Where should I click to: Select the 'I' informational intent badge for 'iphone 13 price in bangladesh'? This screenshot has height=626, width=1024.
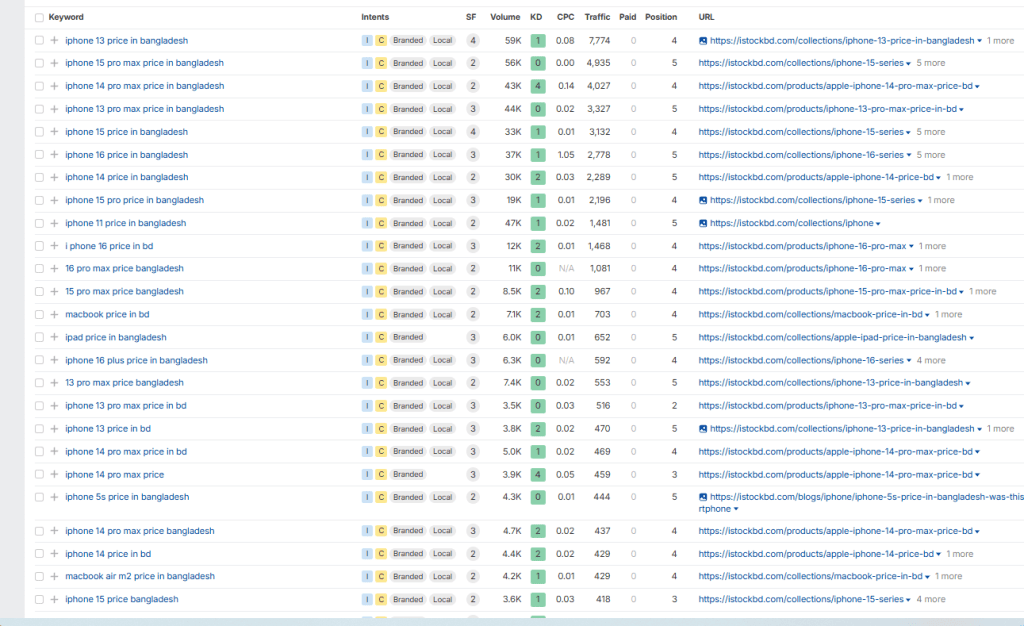pos(367,40)
